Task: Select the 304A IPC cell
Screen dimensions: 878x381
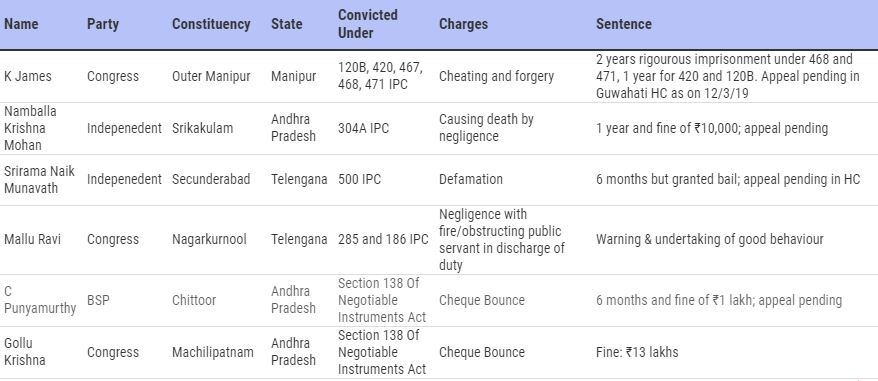Action: (x=363, y=128)
